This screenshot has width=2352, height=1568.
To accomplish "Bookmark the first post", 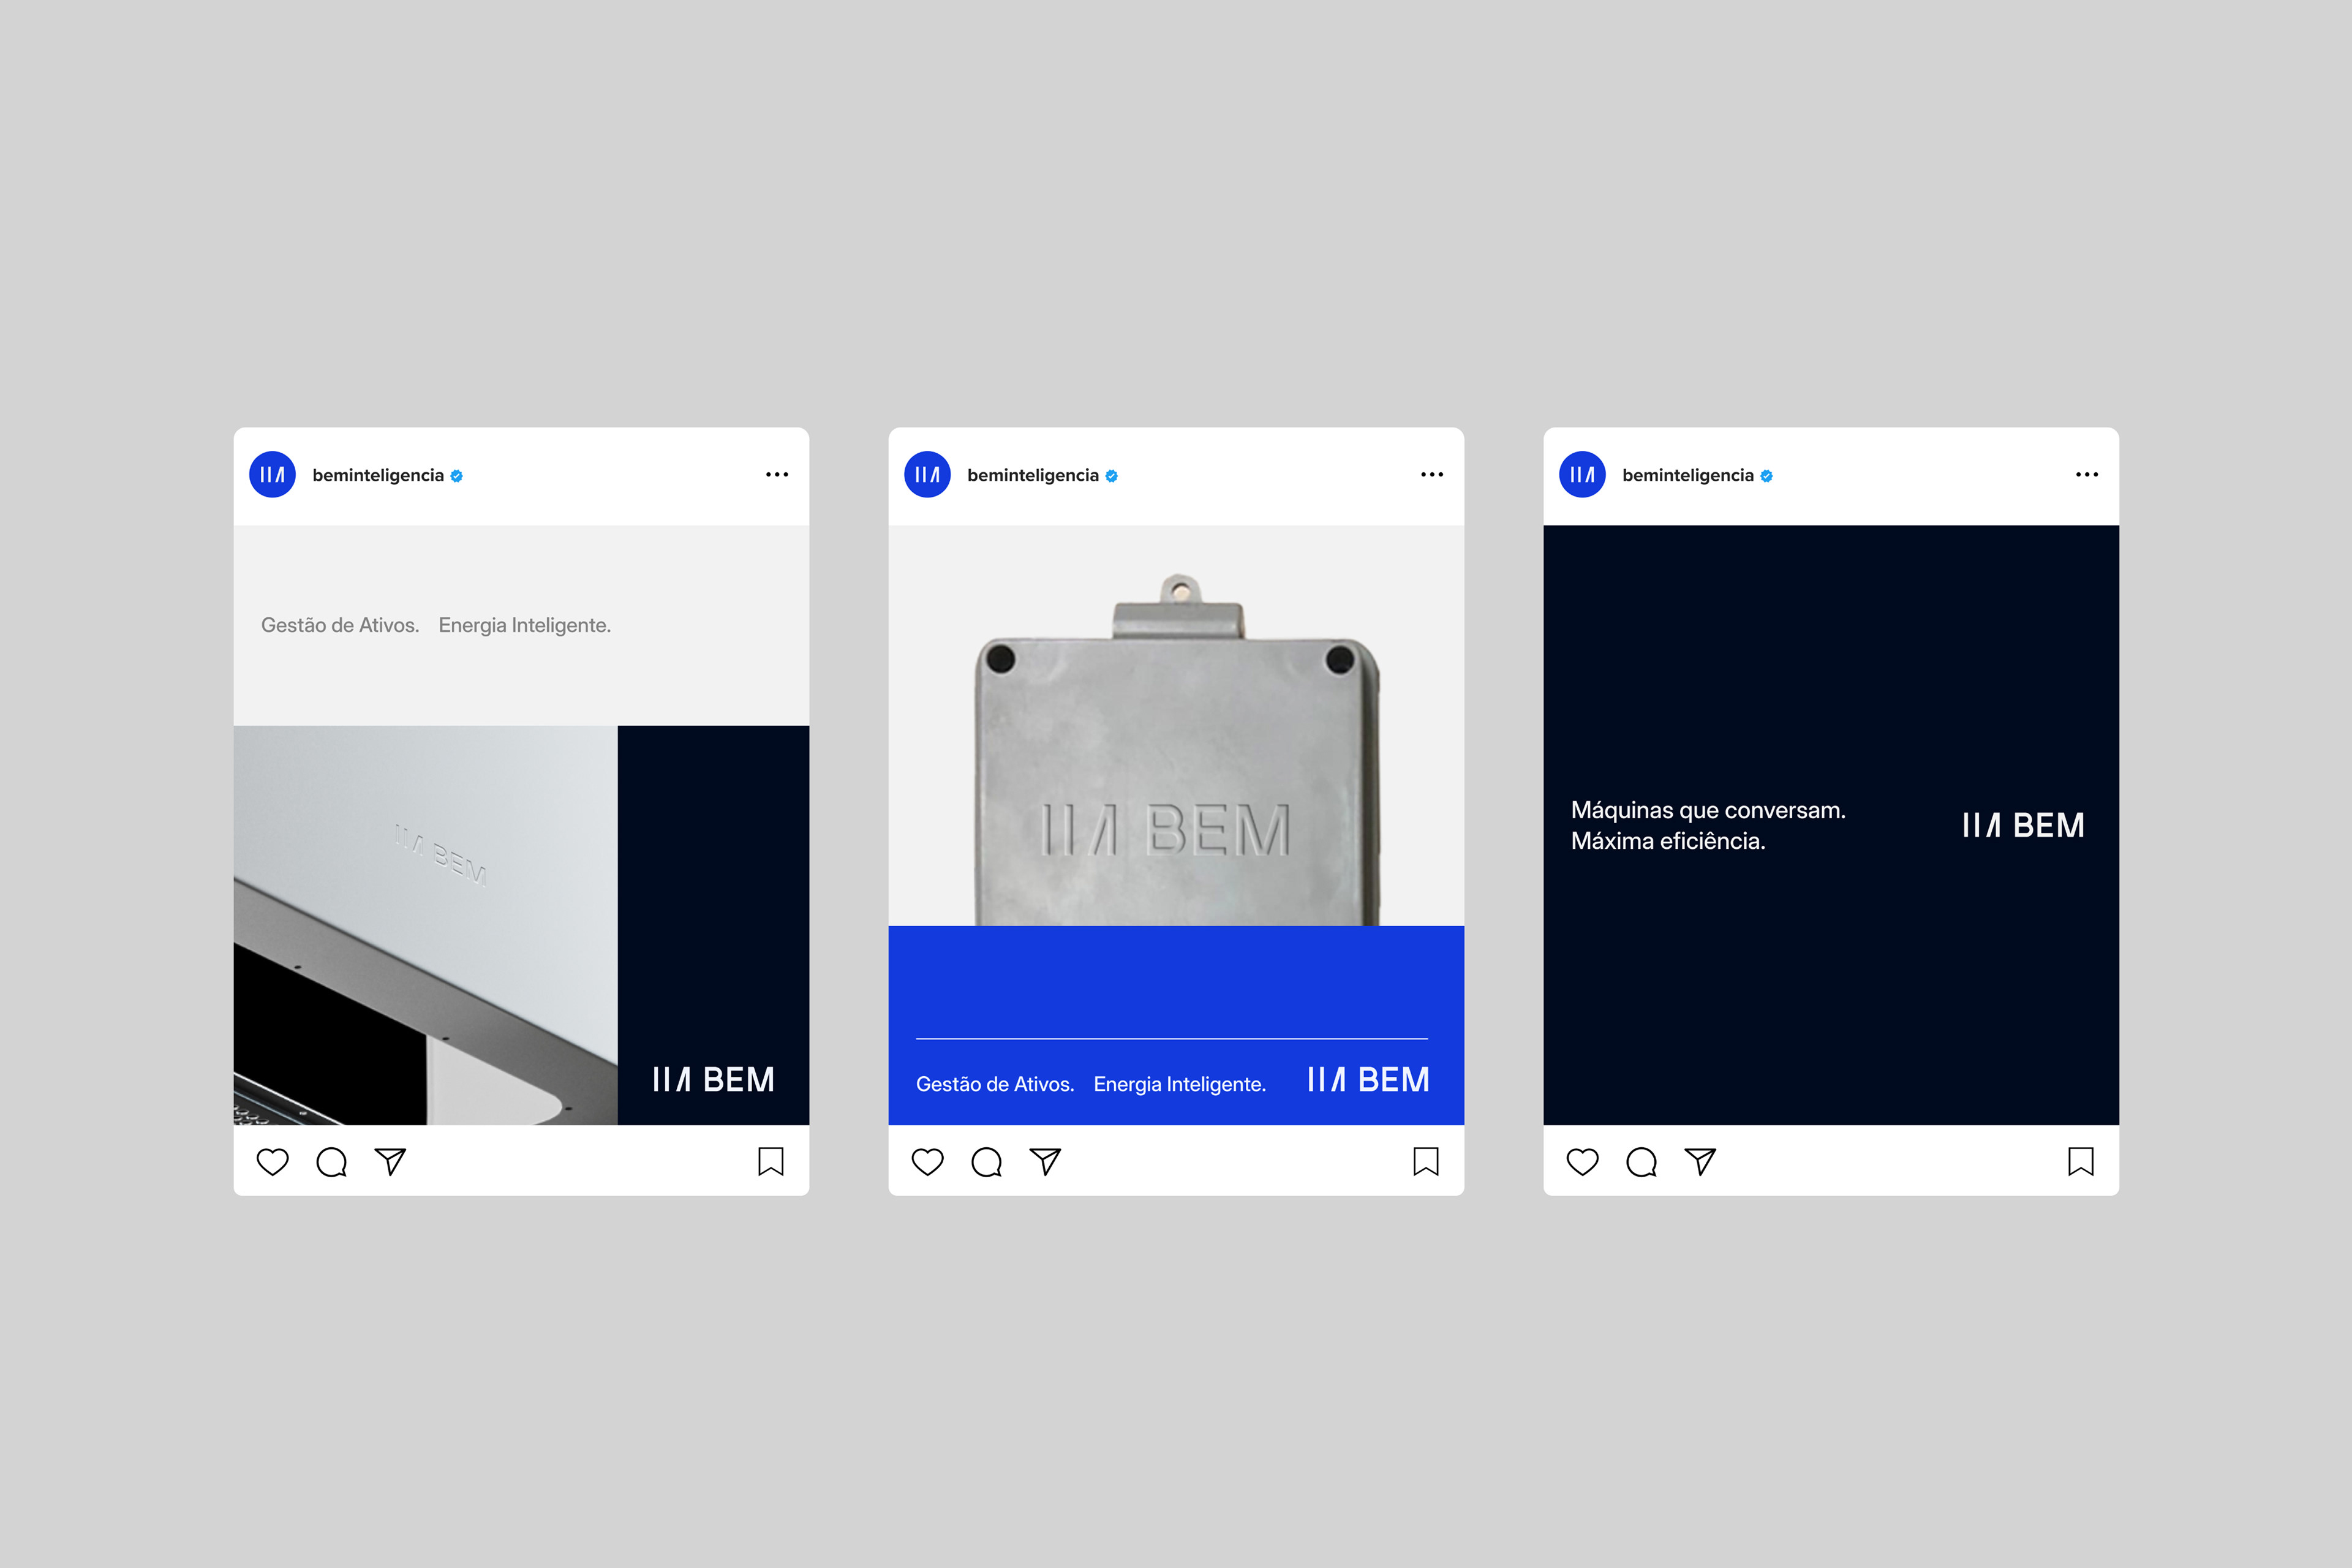I will click(x=770, y=1161).
